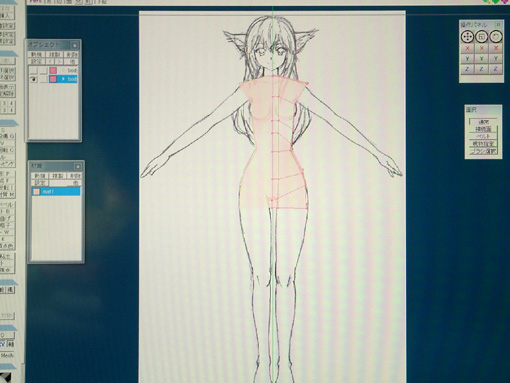
Task: Select the move handle in the operation panel
Action: [467, 37]
